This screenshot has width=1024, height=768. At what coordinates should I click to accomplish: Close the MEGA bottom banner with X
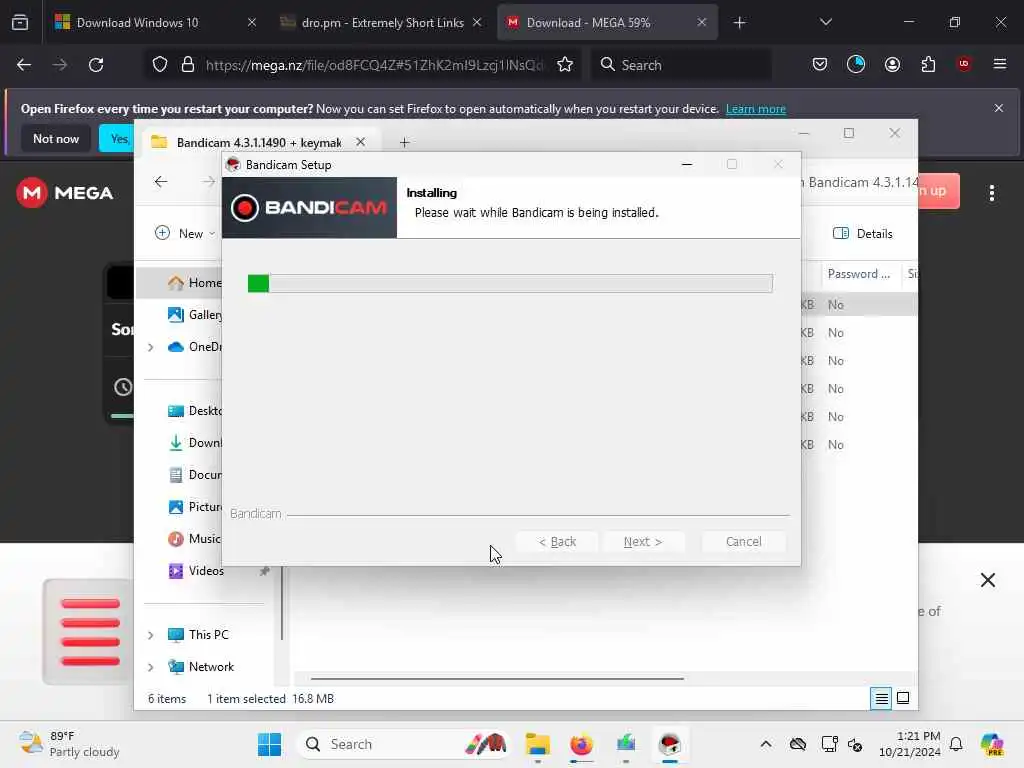click(x=987, y=580)
